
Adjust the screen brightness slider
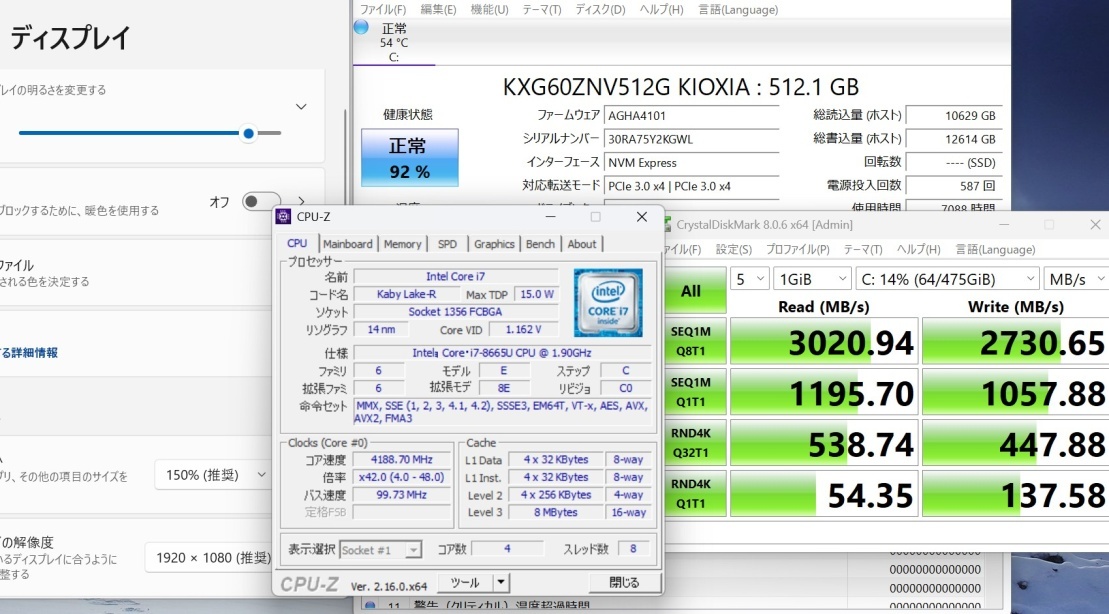tap(248, 133)
